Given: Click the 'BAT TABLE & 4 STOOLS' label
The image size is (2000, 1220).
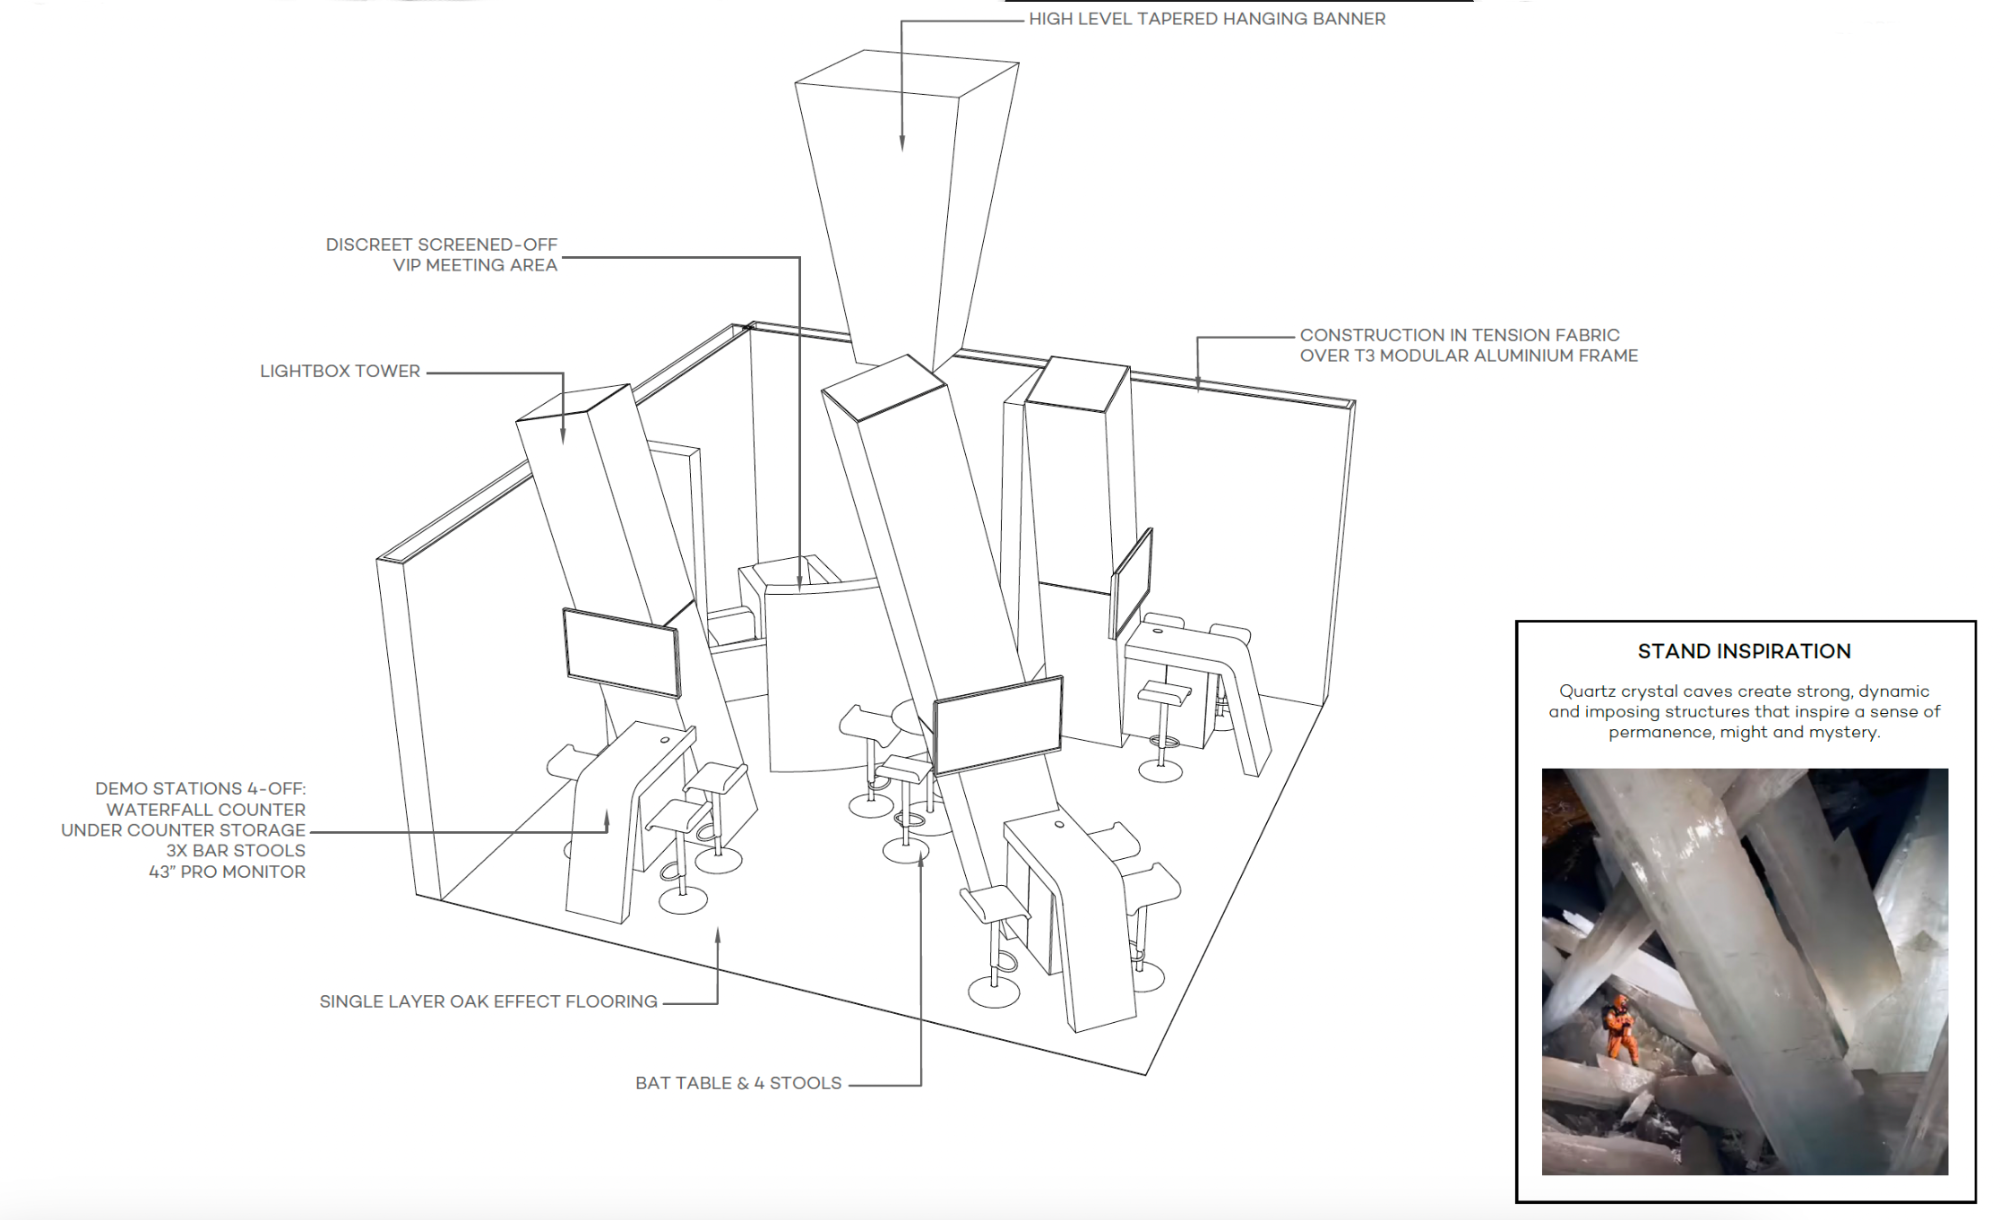Looking at the screenshot, I should tap(738, 1083).
